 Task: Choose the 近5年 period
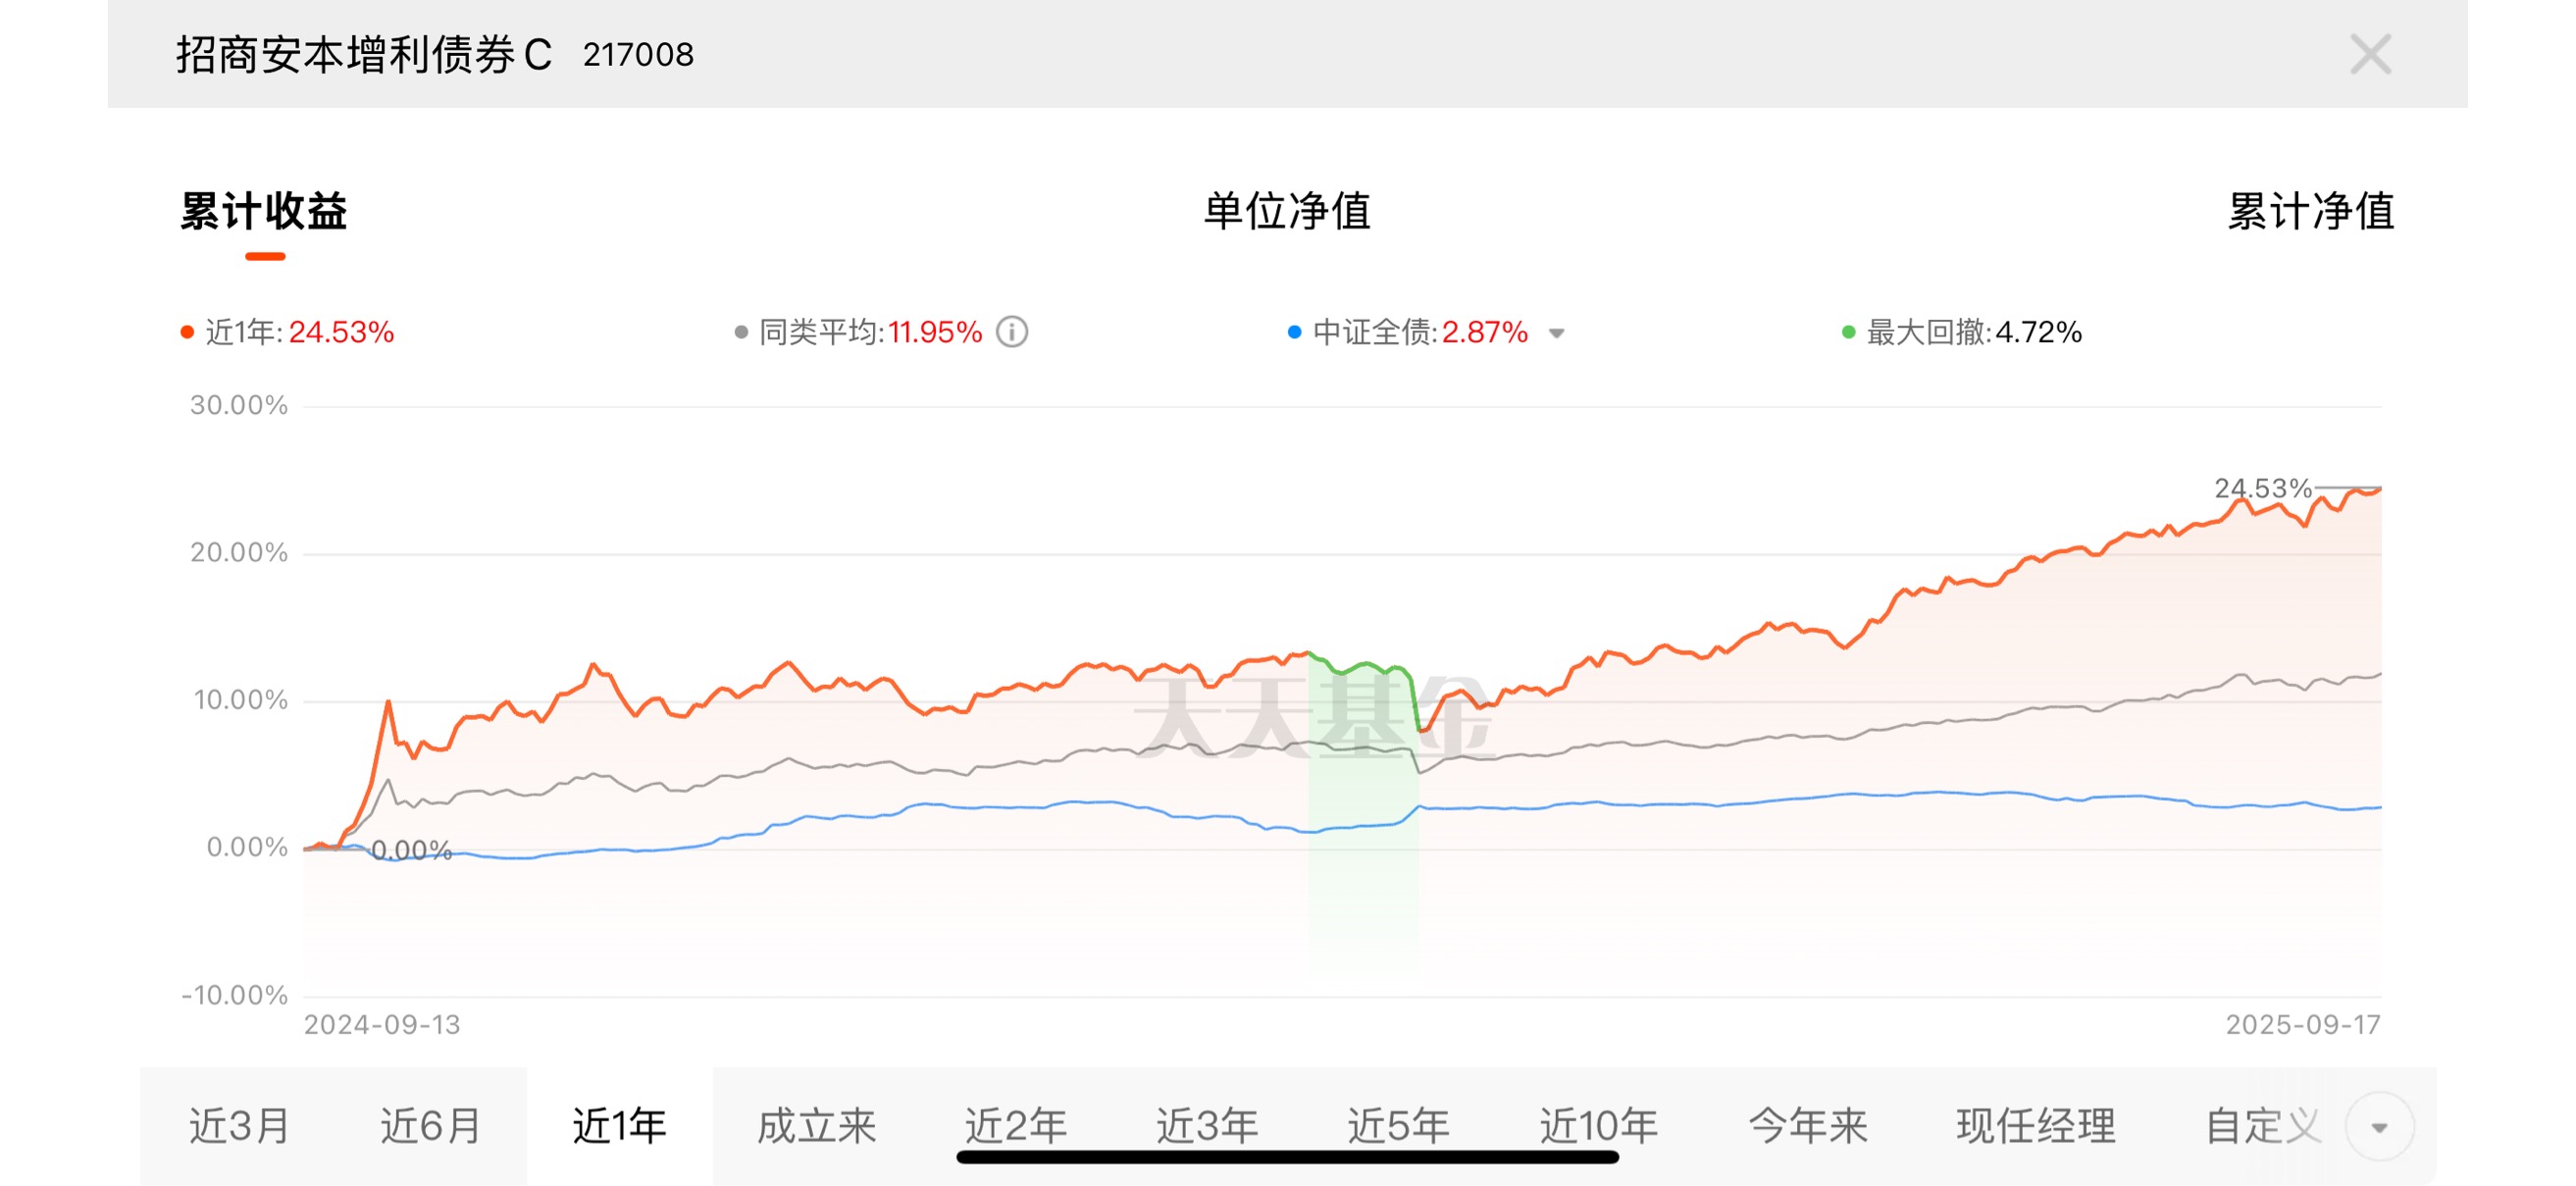(1398, 1126)
